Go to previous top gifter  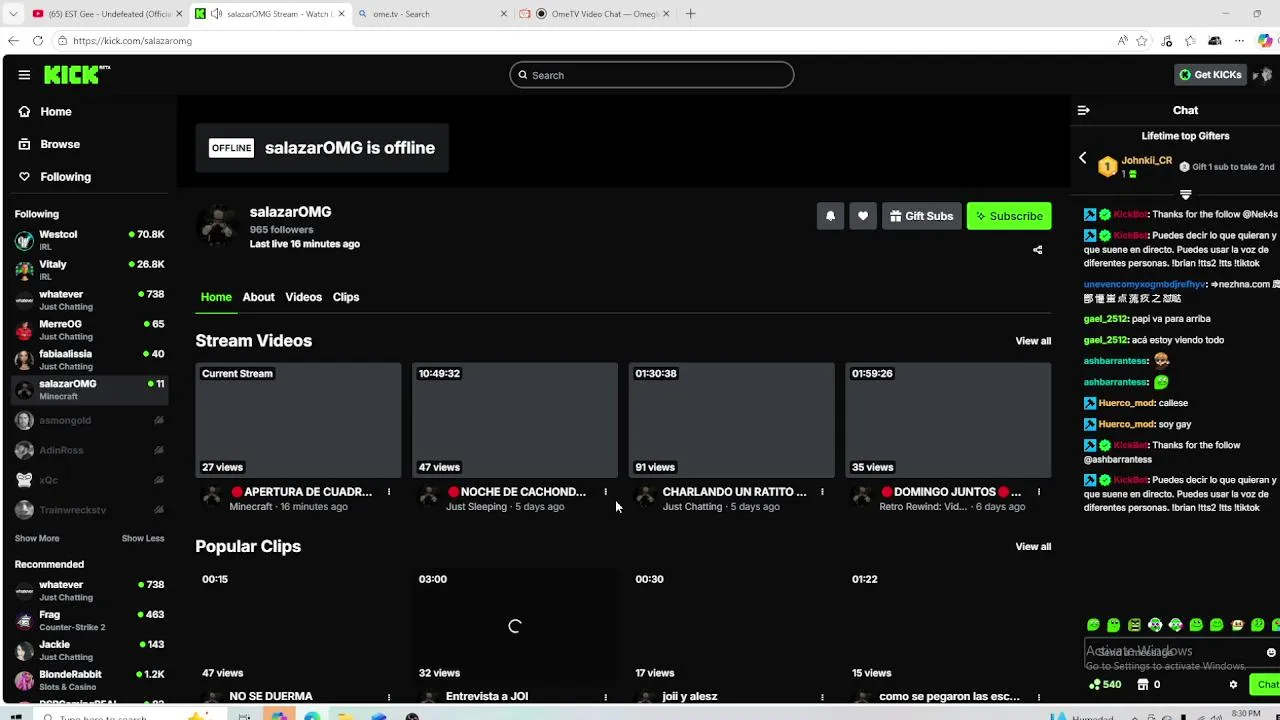(1082, 158)
